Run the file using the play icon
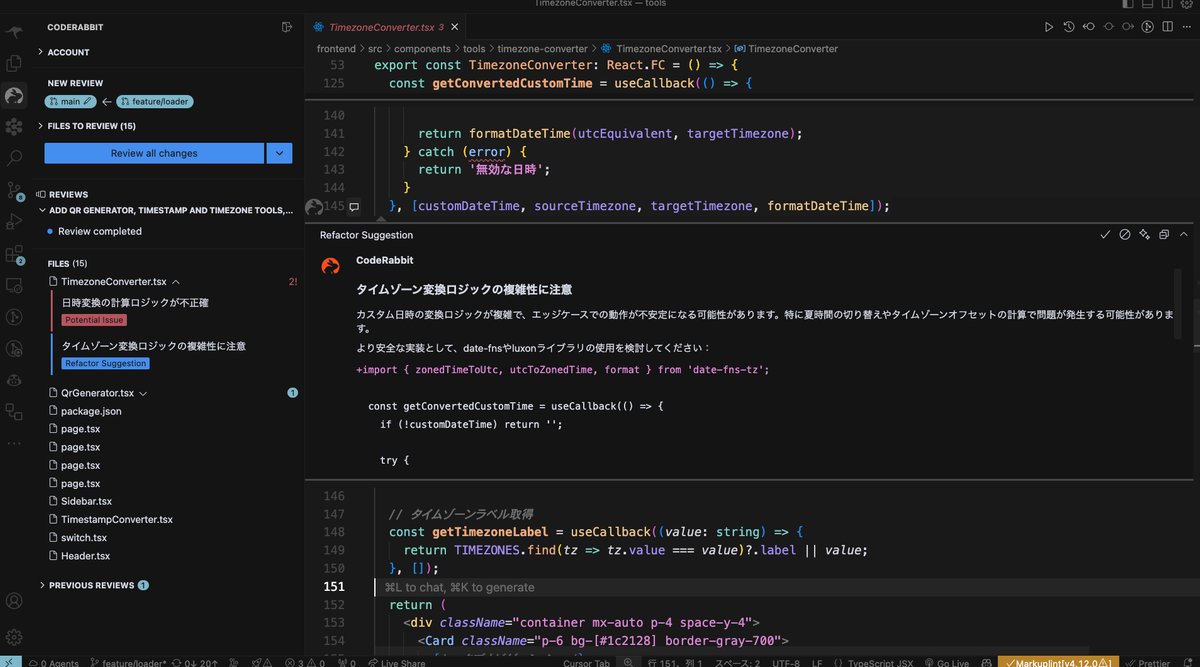1200x667 pixels. [x=1049, y=27]
